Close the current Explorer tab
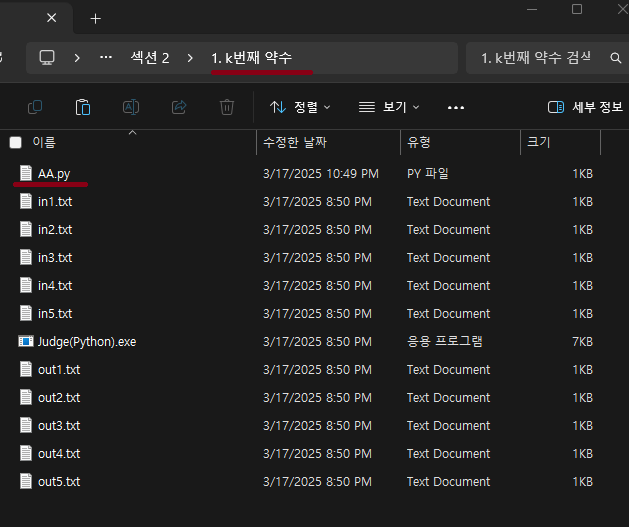This screenshot has height=527, width=629. tap(51, 18)
